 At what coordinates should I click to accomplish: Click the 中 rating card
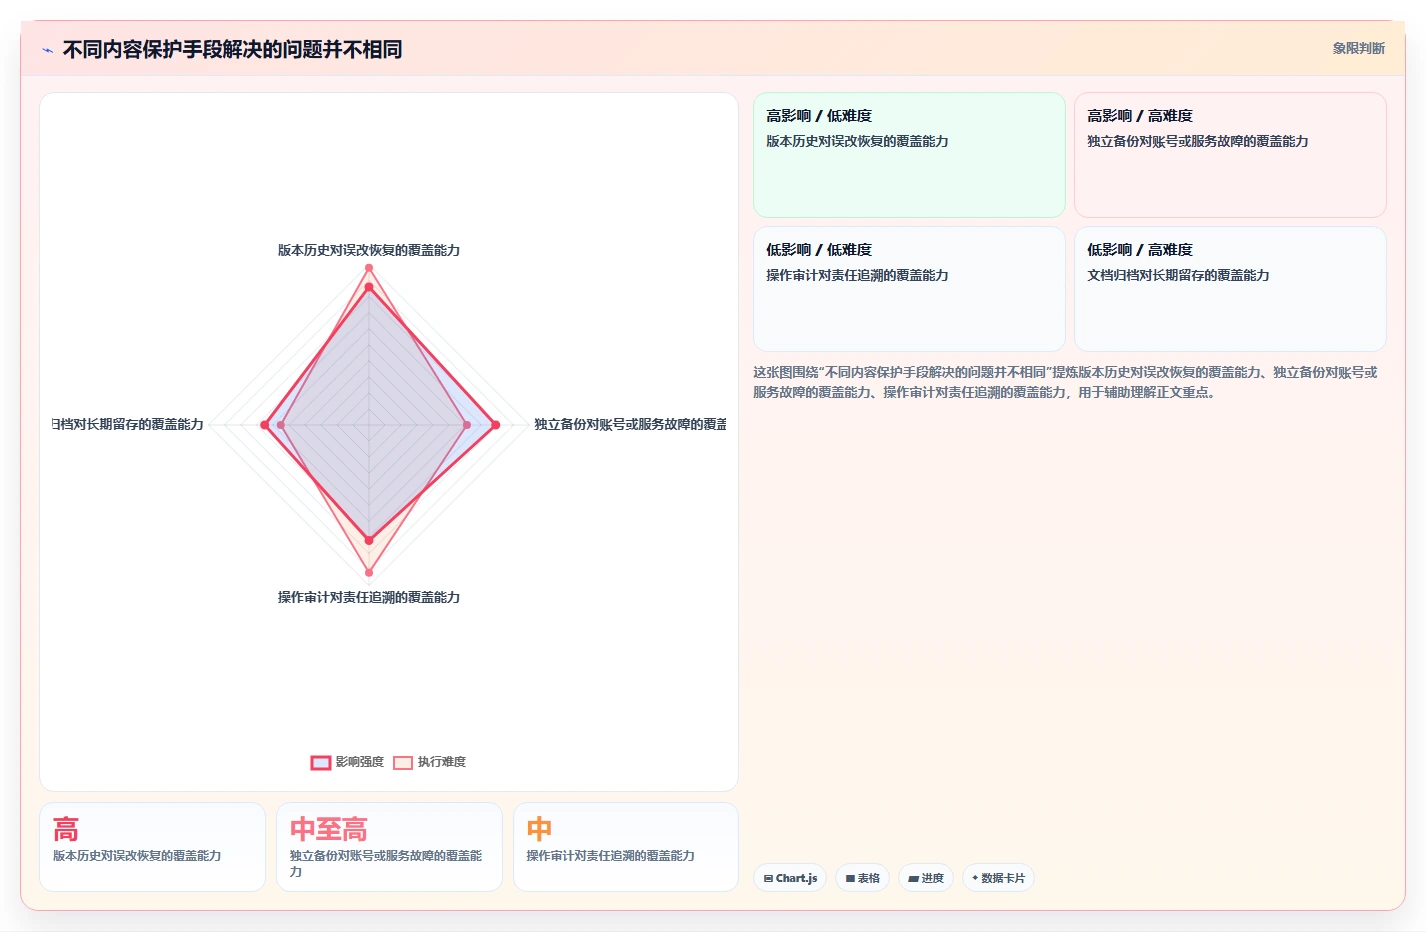[x=626, y=847]
